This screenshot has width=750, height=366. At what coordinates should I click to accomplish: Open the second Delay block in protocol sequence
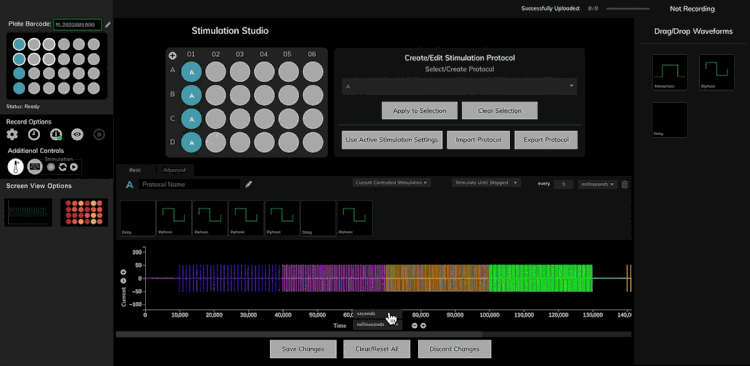tap(318, 218)
